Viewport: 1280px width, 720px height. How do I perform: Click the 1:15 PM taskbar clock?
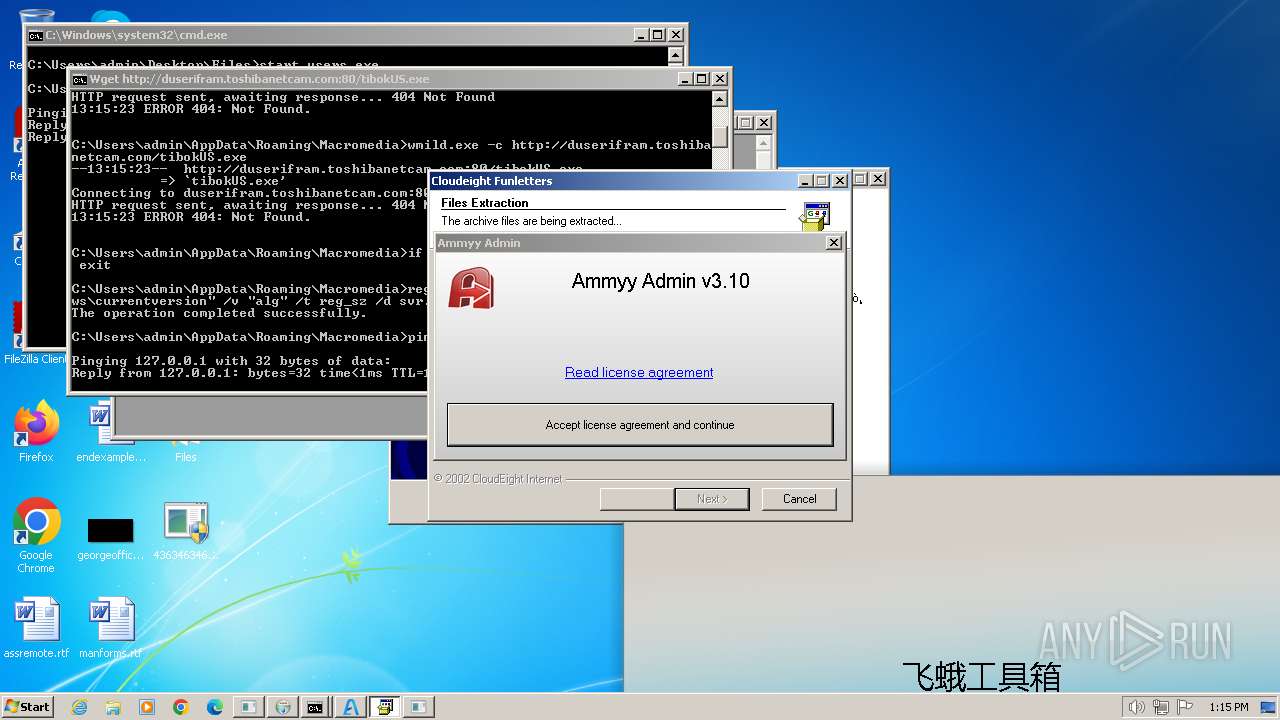pos(1228,707)
